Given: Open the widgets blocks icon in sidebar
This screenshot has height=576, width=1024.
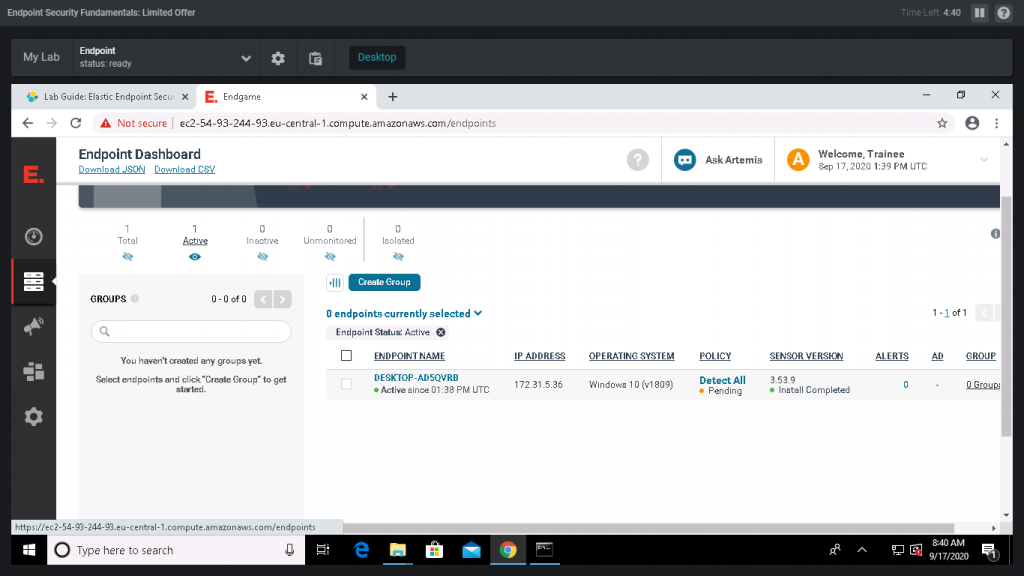Looking at the screenshot, I should point(33,372).
